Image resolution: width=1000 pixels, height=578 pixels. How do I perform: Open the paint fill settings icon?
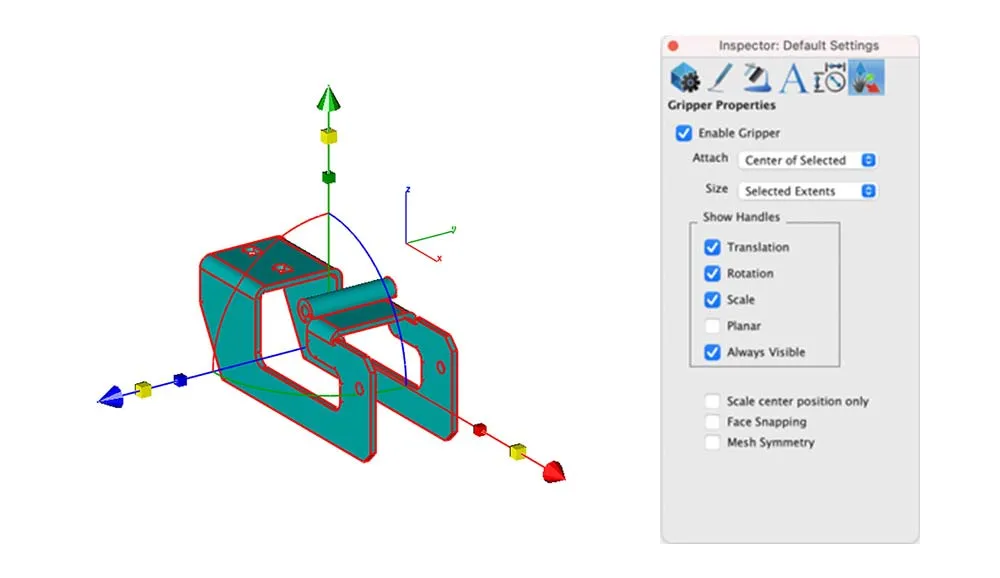pyautogui.click(x=756, y=77)
